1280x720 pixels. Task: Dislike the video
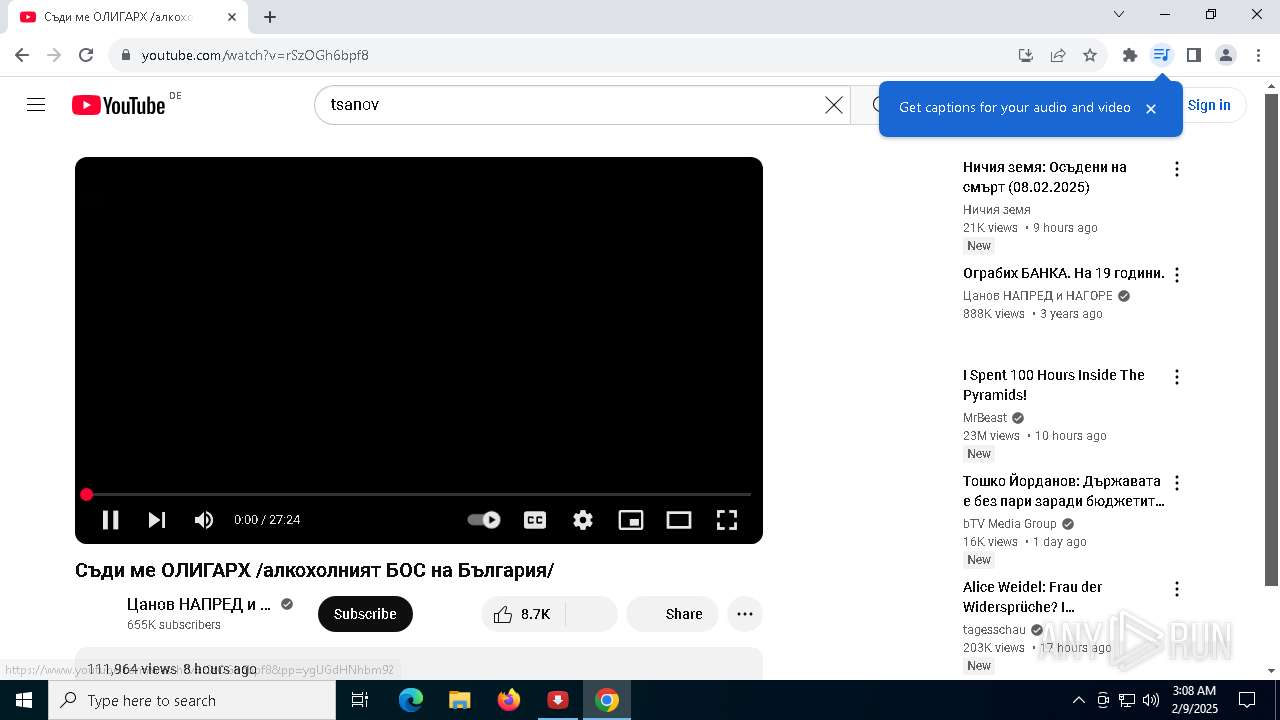pos(592,614)
